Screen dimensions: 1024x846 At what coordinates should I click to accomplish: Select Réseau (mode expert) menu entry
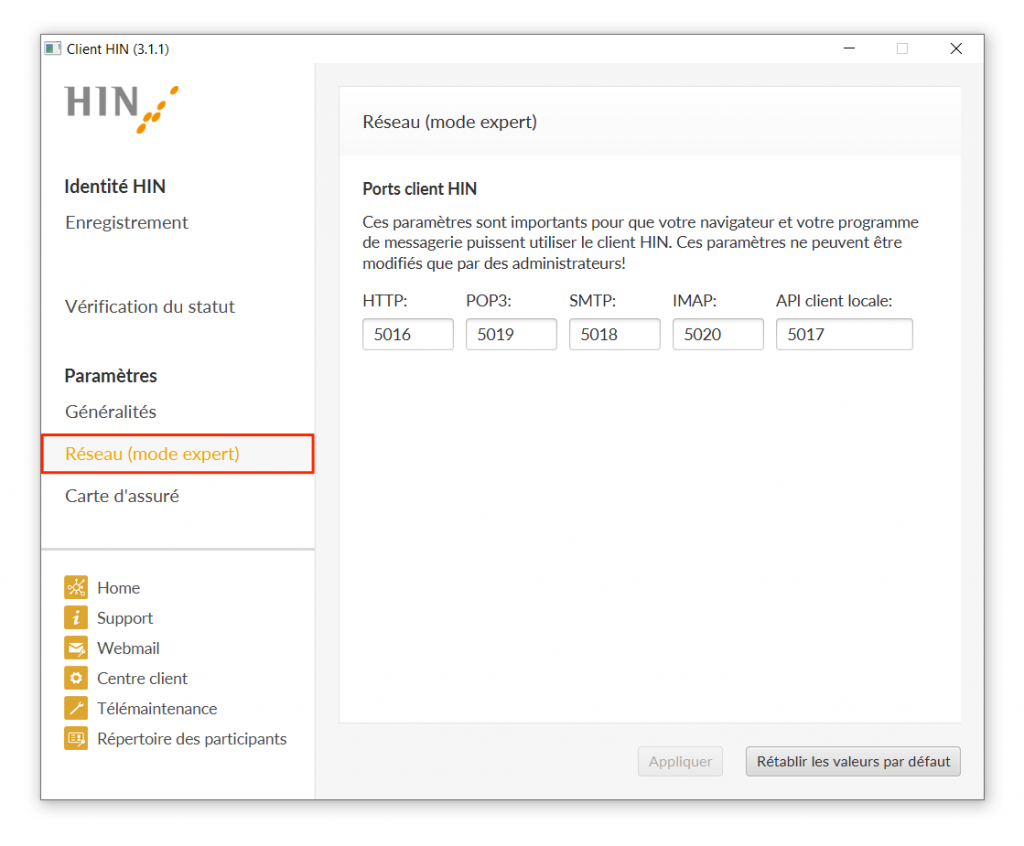[x=178, y=453]
